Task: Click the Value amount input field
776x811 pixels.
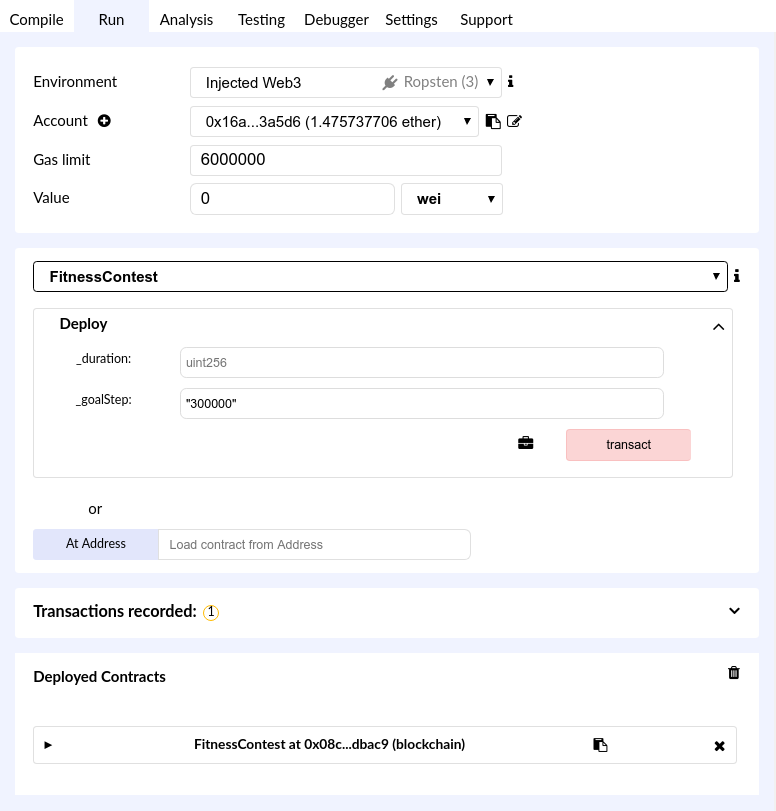Action: (x=292, y=199)
